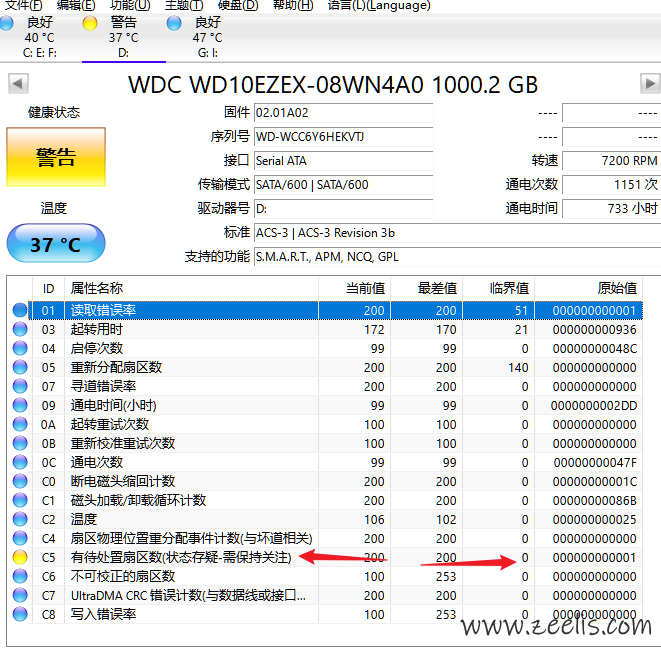The width and height of the screenshot is (661, 650).
Task: Click status icon for C8 写入错误率
Action: (20, 614)
